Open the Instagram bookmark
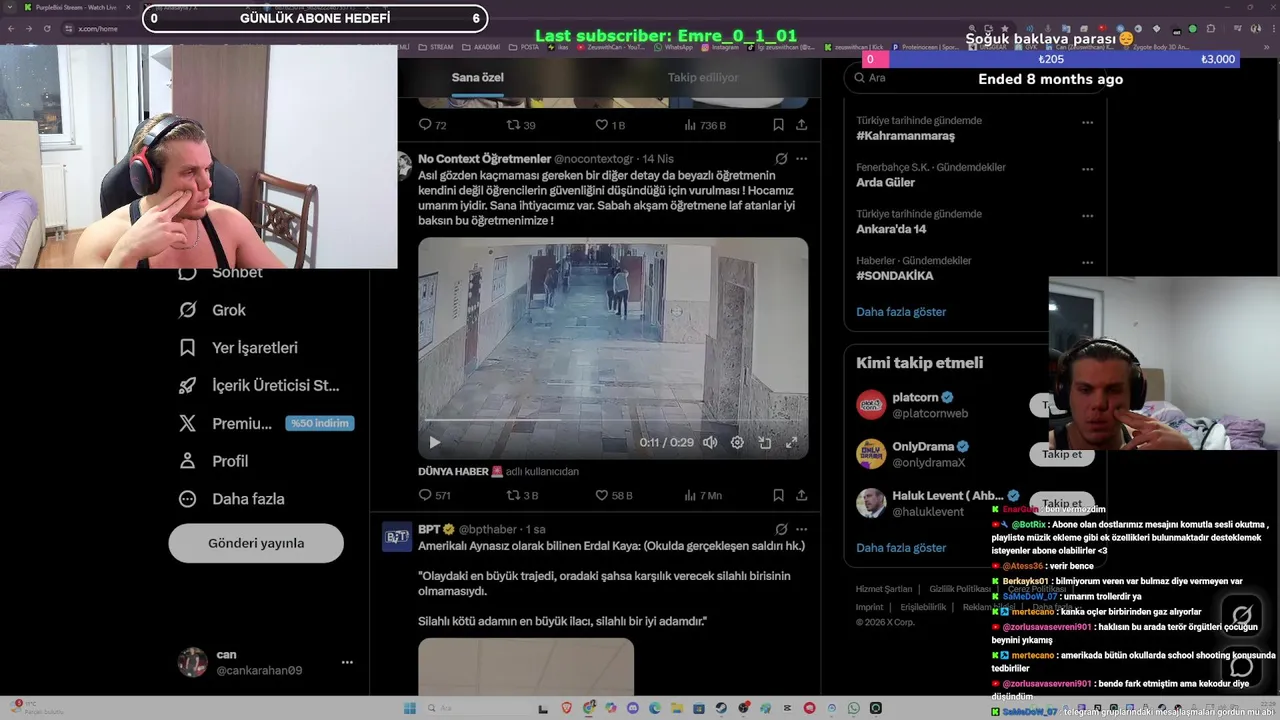 pos(720,47)
